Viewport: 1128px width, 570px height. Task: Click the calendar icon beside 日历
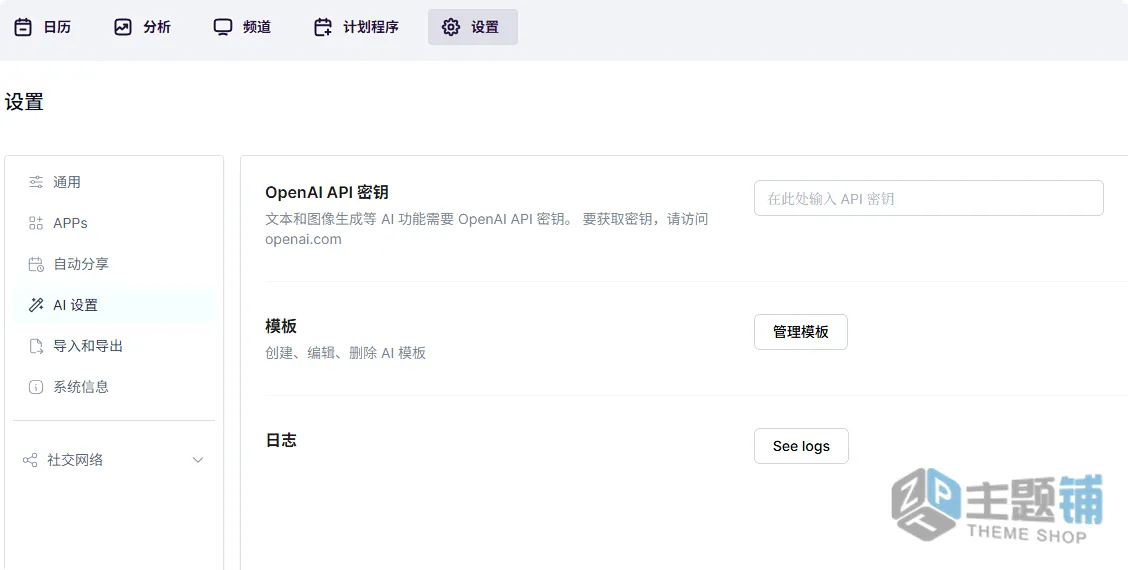(x=23, y=27)
